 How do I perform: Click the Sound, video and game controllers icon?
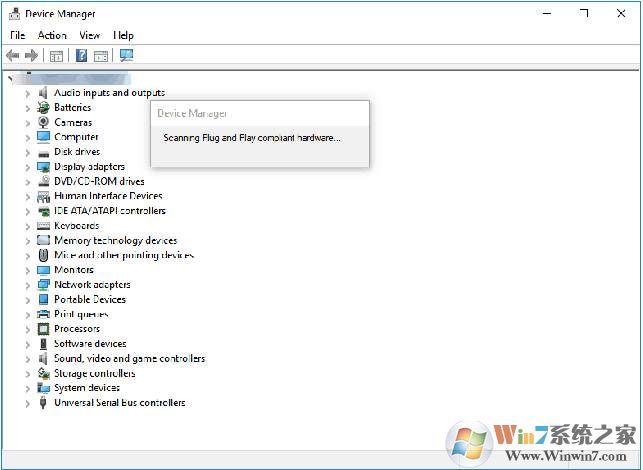coord(43,358)
